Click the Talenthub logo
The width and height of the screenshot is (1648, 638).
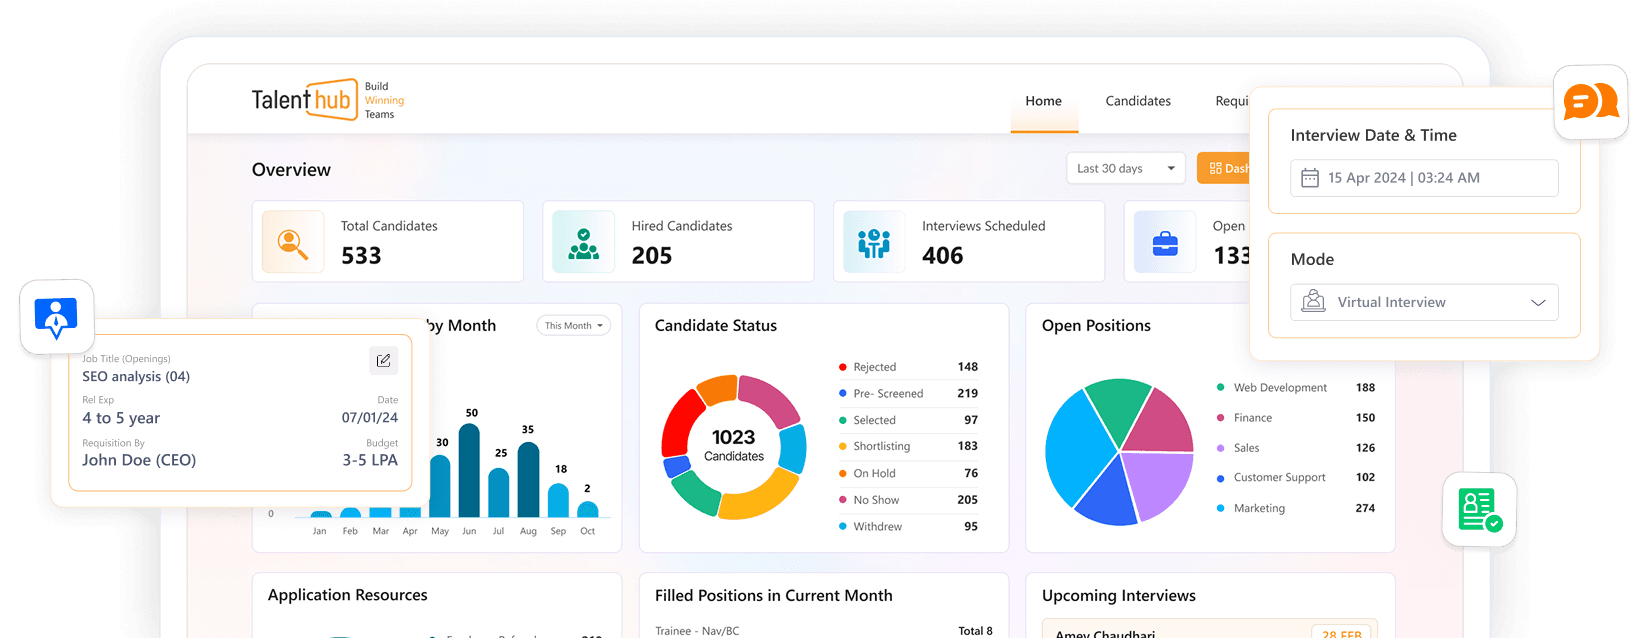point(304,100)
